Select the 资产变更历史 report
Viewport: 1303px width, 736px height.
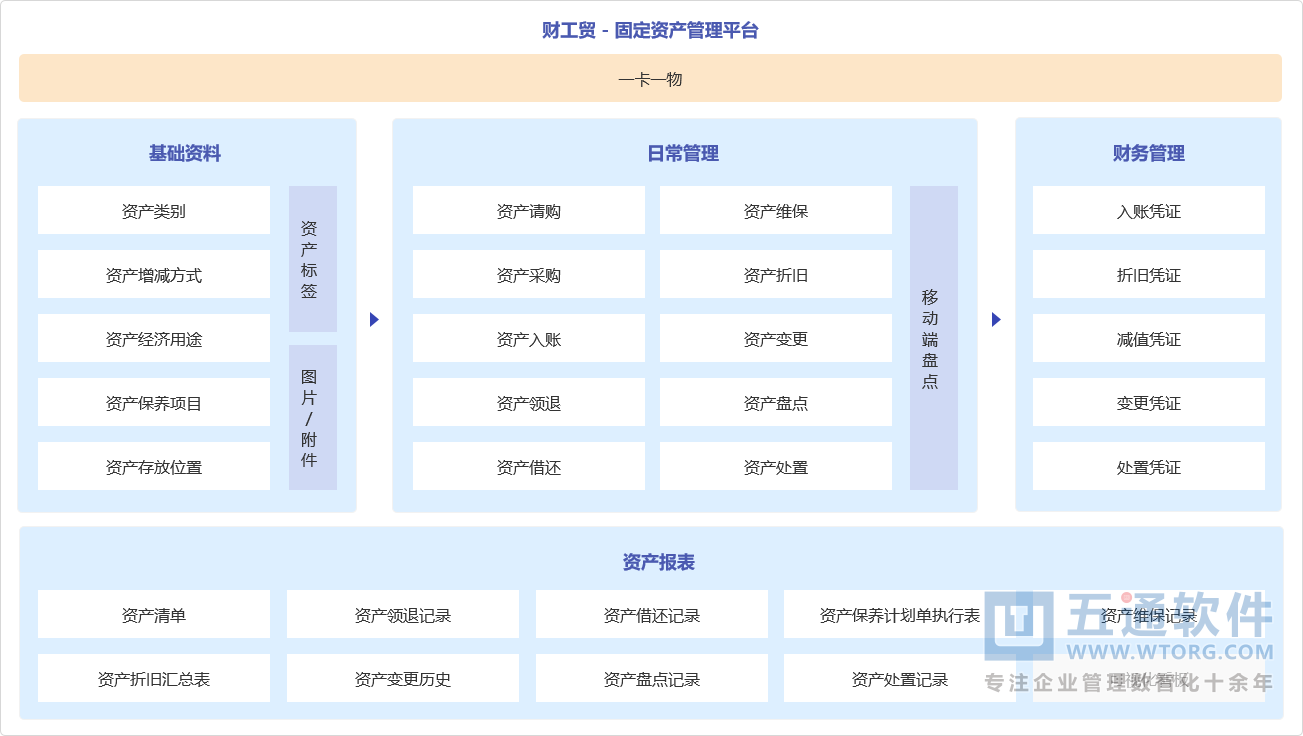(403, 679)
